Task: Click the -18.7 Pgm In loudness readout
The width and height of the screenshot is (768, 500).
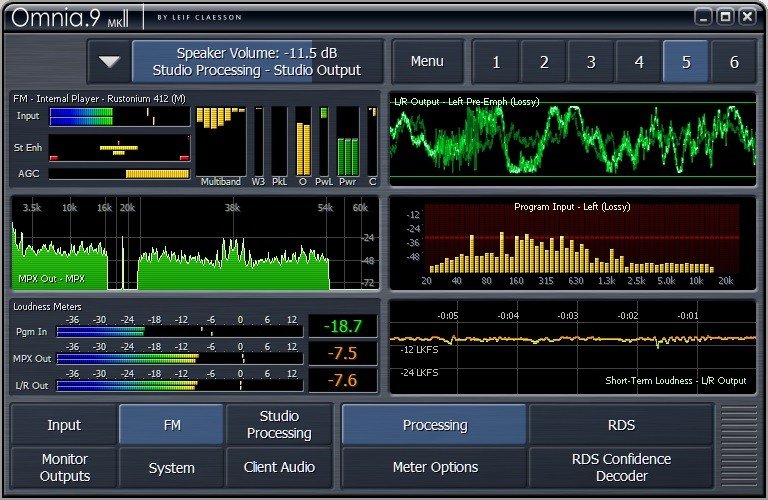Action: (x=343, y=326)
